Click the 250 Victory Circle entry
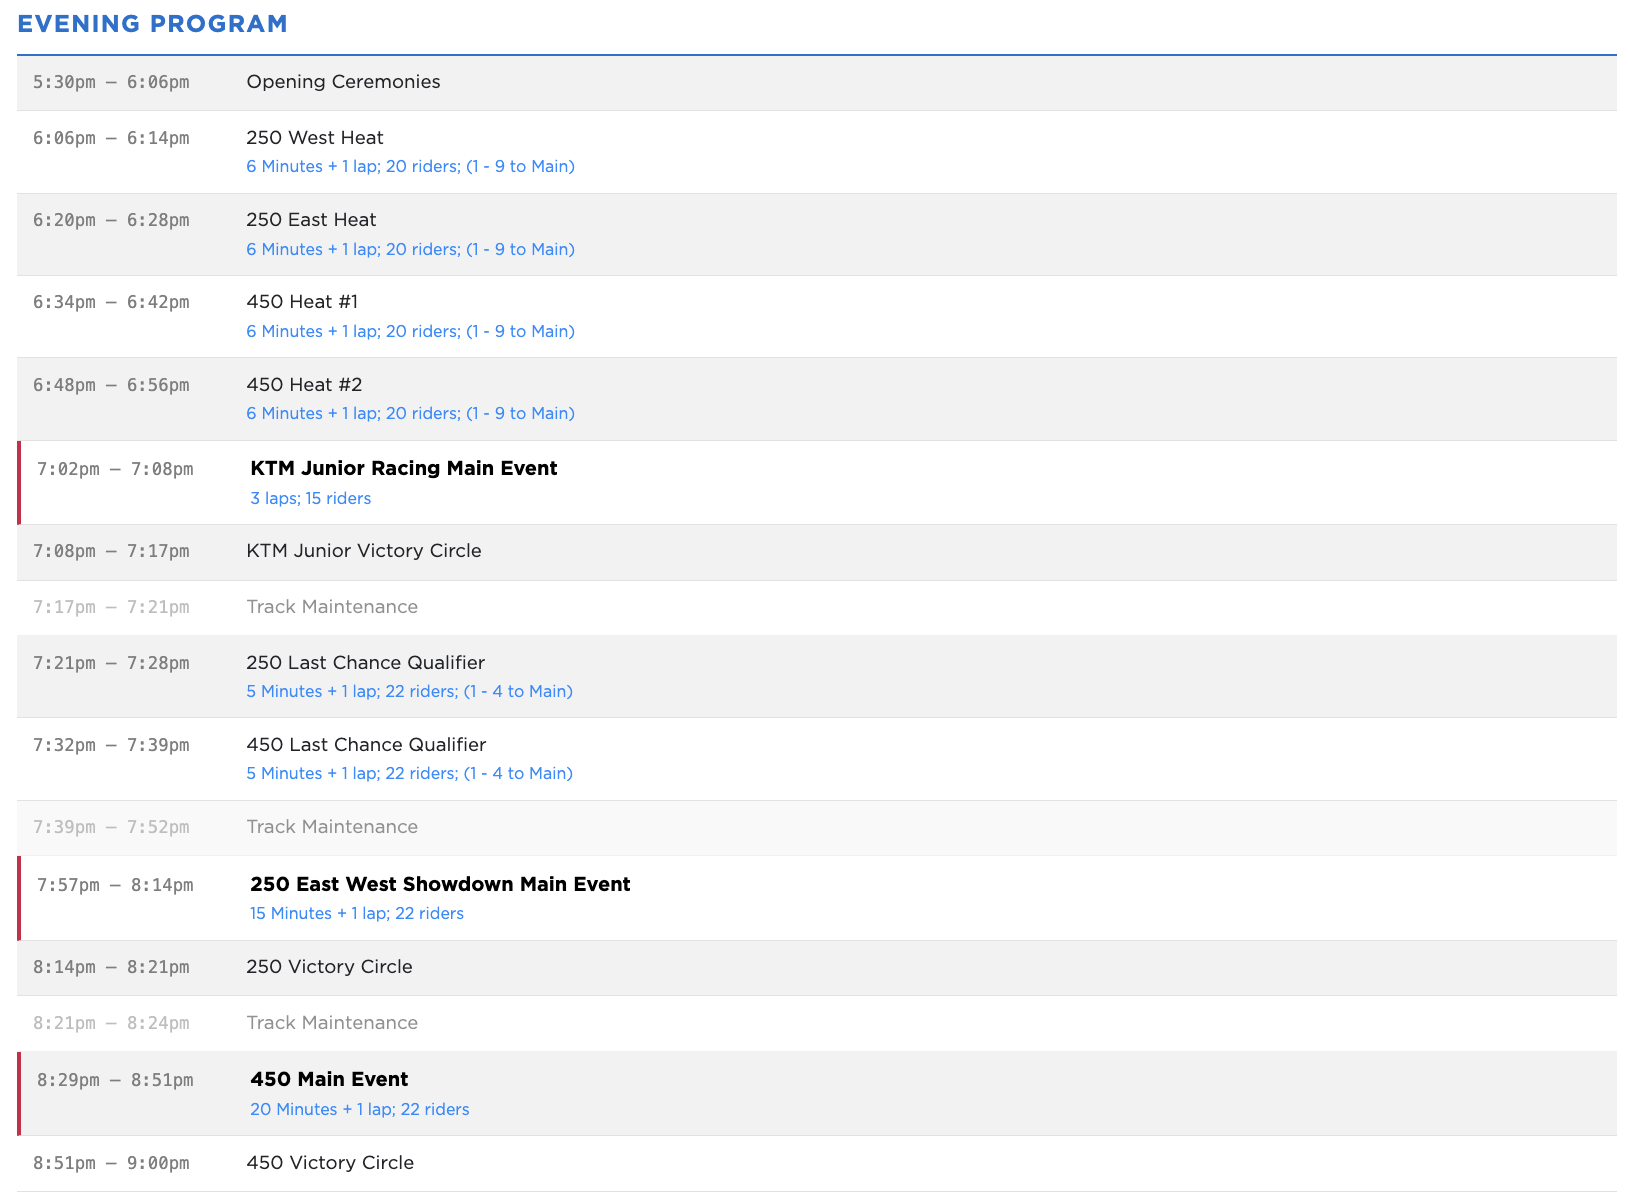 click(x=329, y=967)
